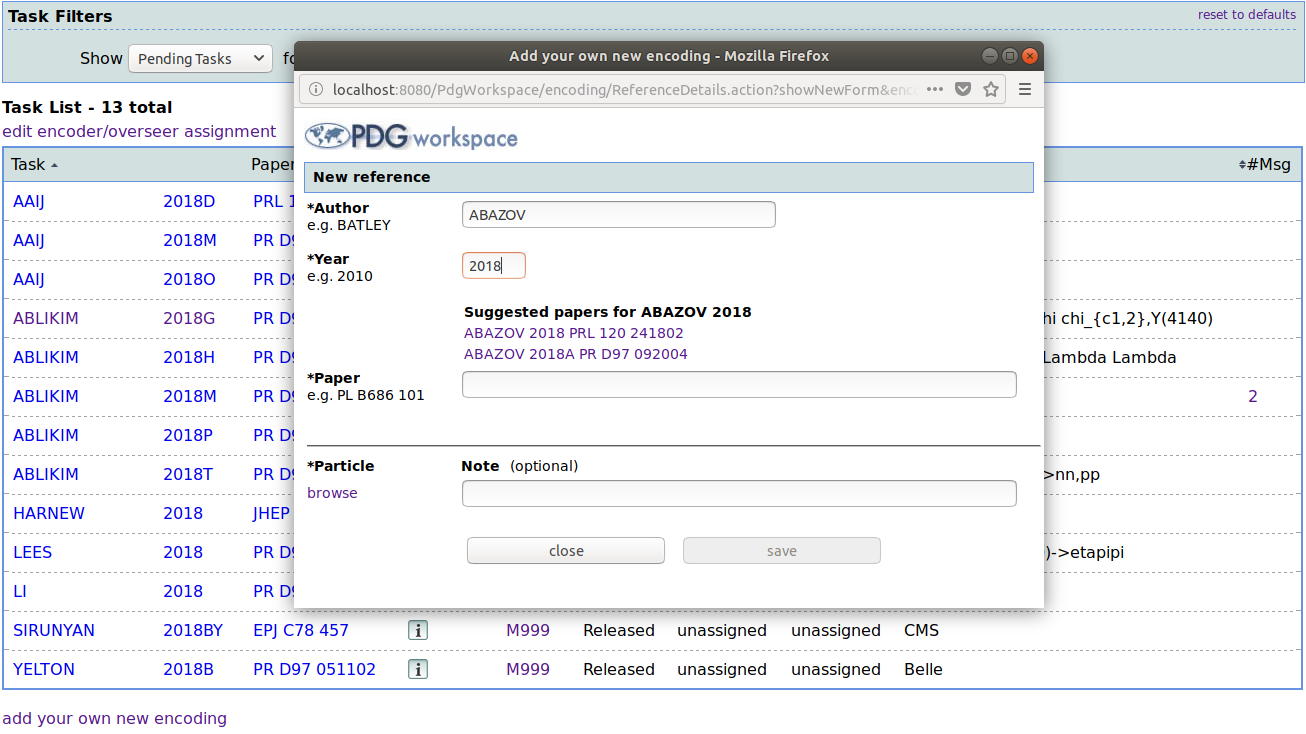Sort the list by Task column header

(35, 164)
